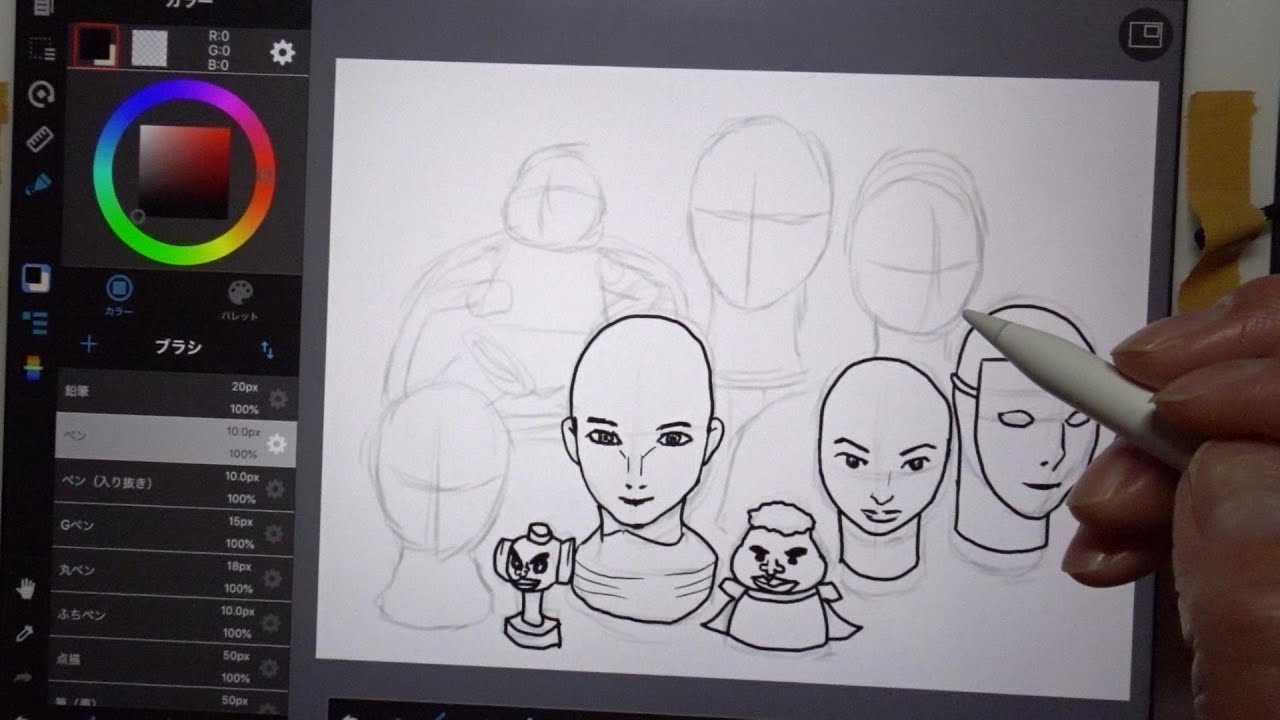Screen dimensions: 1280x720
Task: Select the eyedropper tool
Action: pyautogui.click(x=25, y=634)
